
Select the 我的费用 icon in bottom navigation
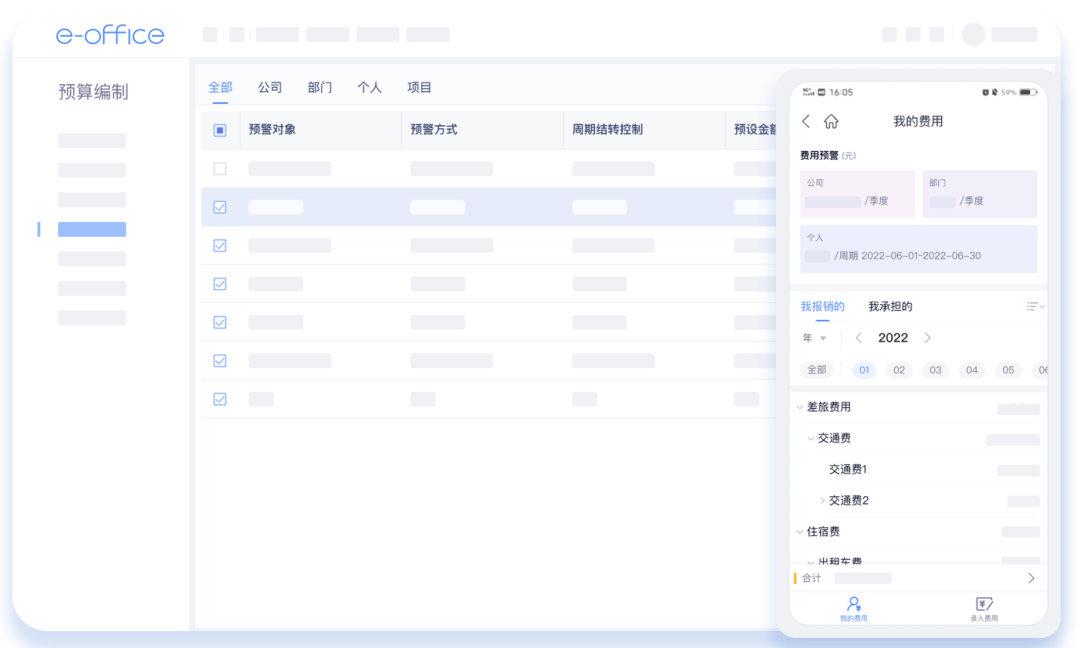854,607
